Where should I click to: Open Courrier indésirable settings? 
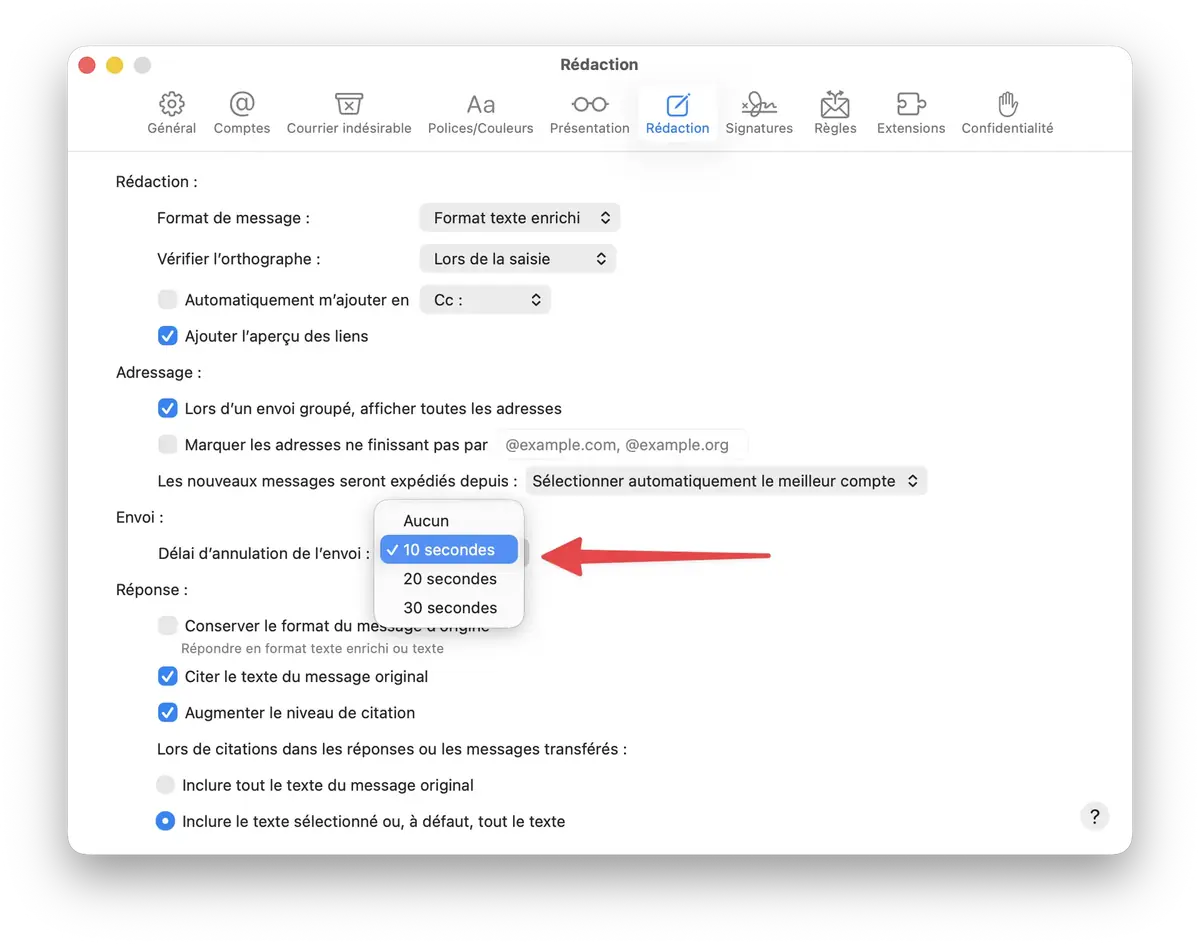[x=349, y=112]
